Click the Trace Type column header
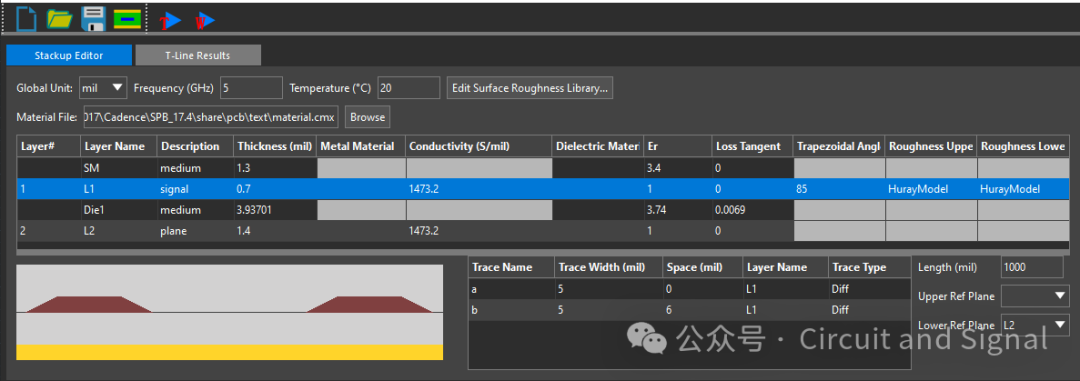 [869, 267]
